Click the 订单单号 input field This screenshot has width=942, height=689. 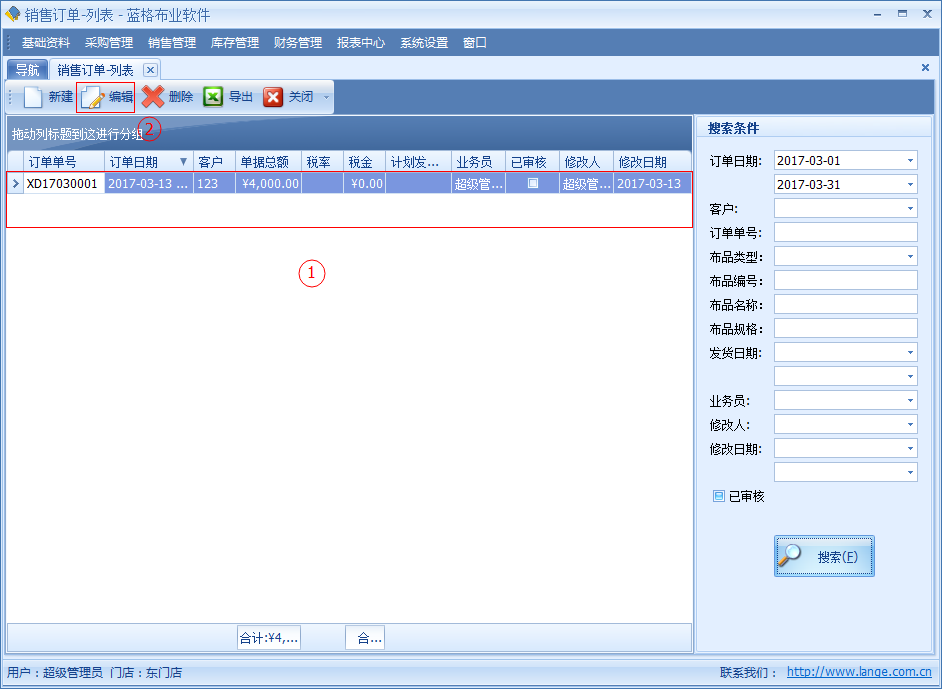pos(845,233)
